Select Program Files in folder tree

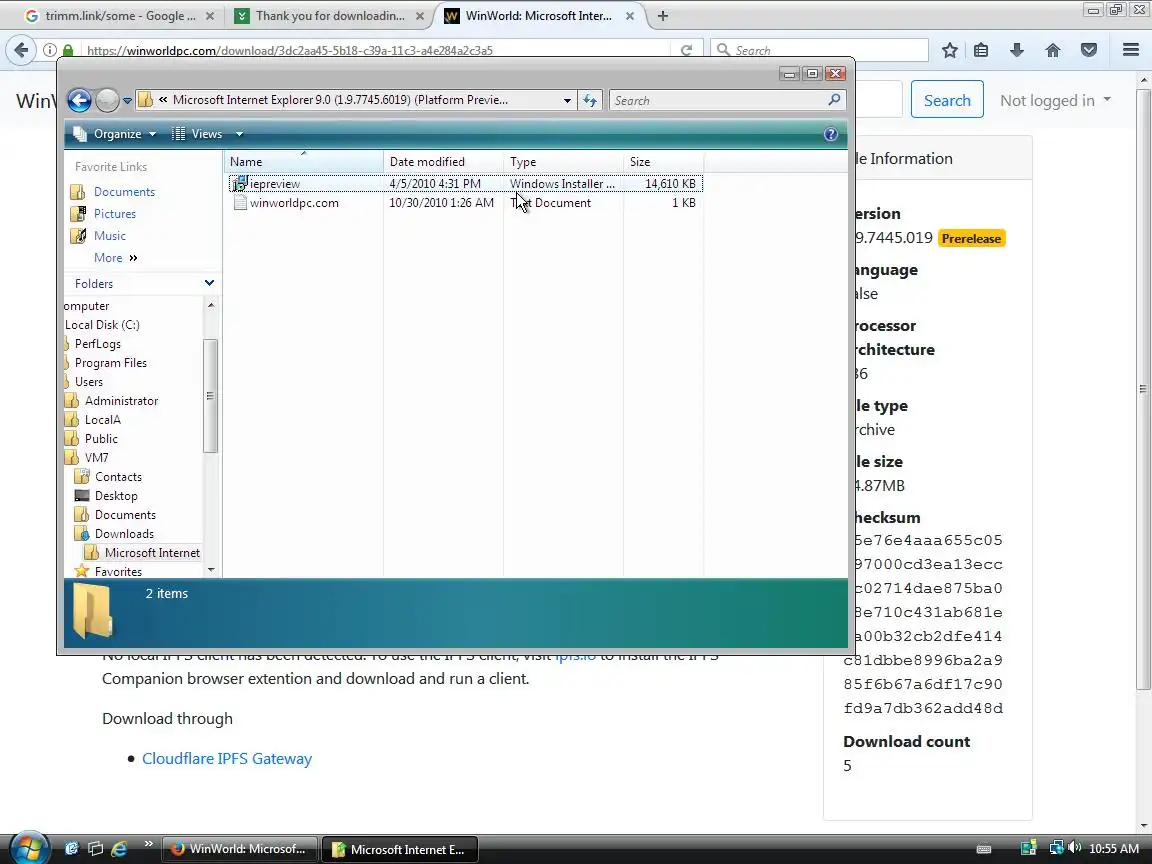click(x=110, y=363)
